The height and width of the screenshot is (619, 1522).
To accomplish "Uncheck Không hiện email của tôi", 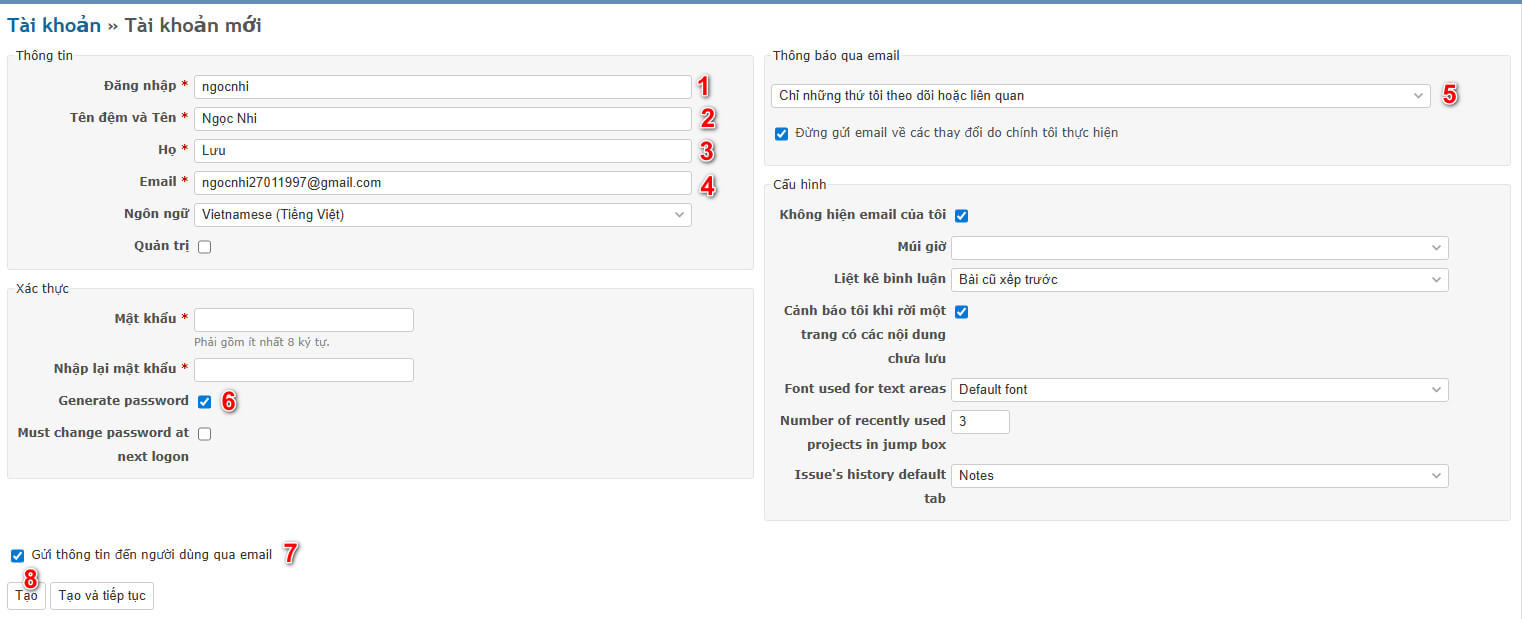I will 962,216.
